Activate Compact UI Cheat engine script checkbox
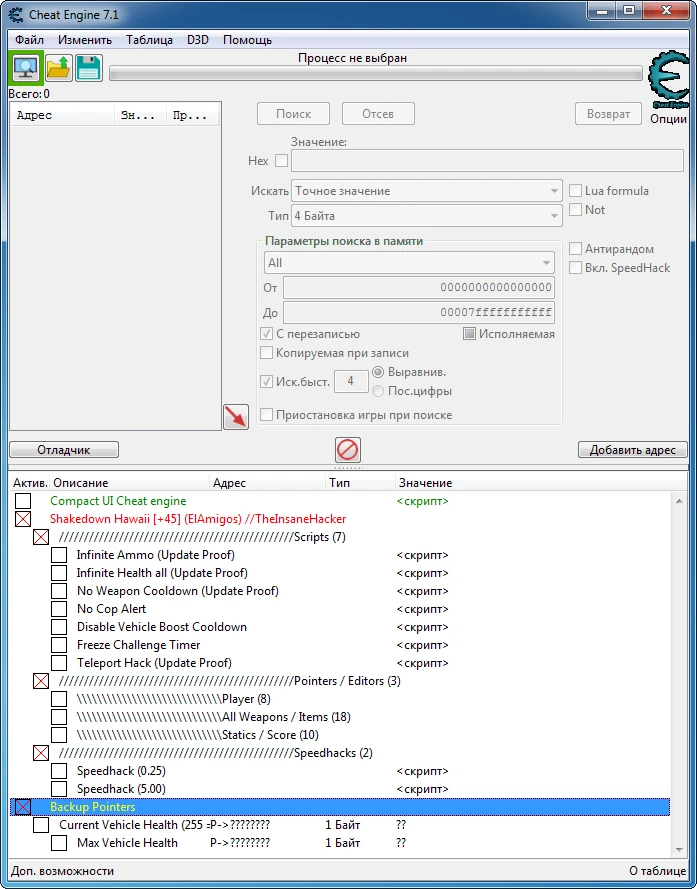Viewport: 697px width, 889px height. 23,501
